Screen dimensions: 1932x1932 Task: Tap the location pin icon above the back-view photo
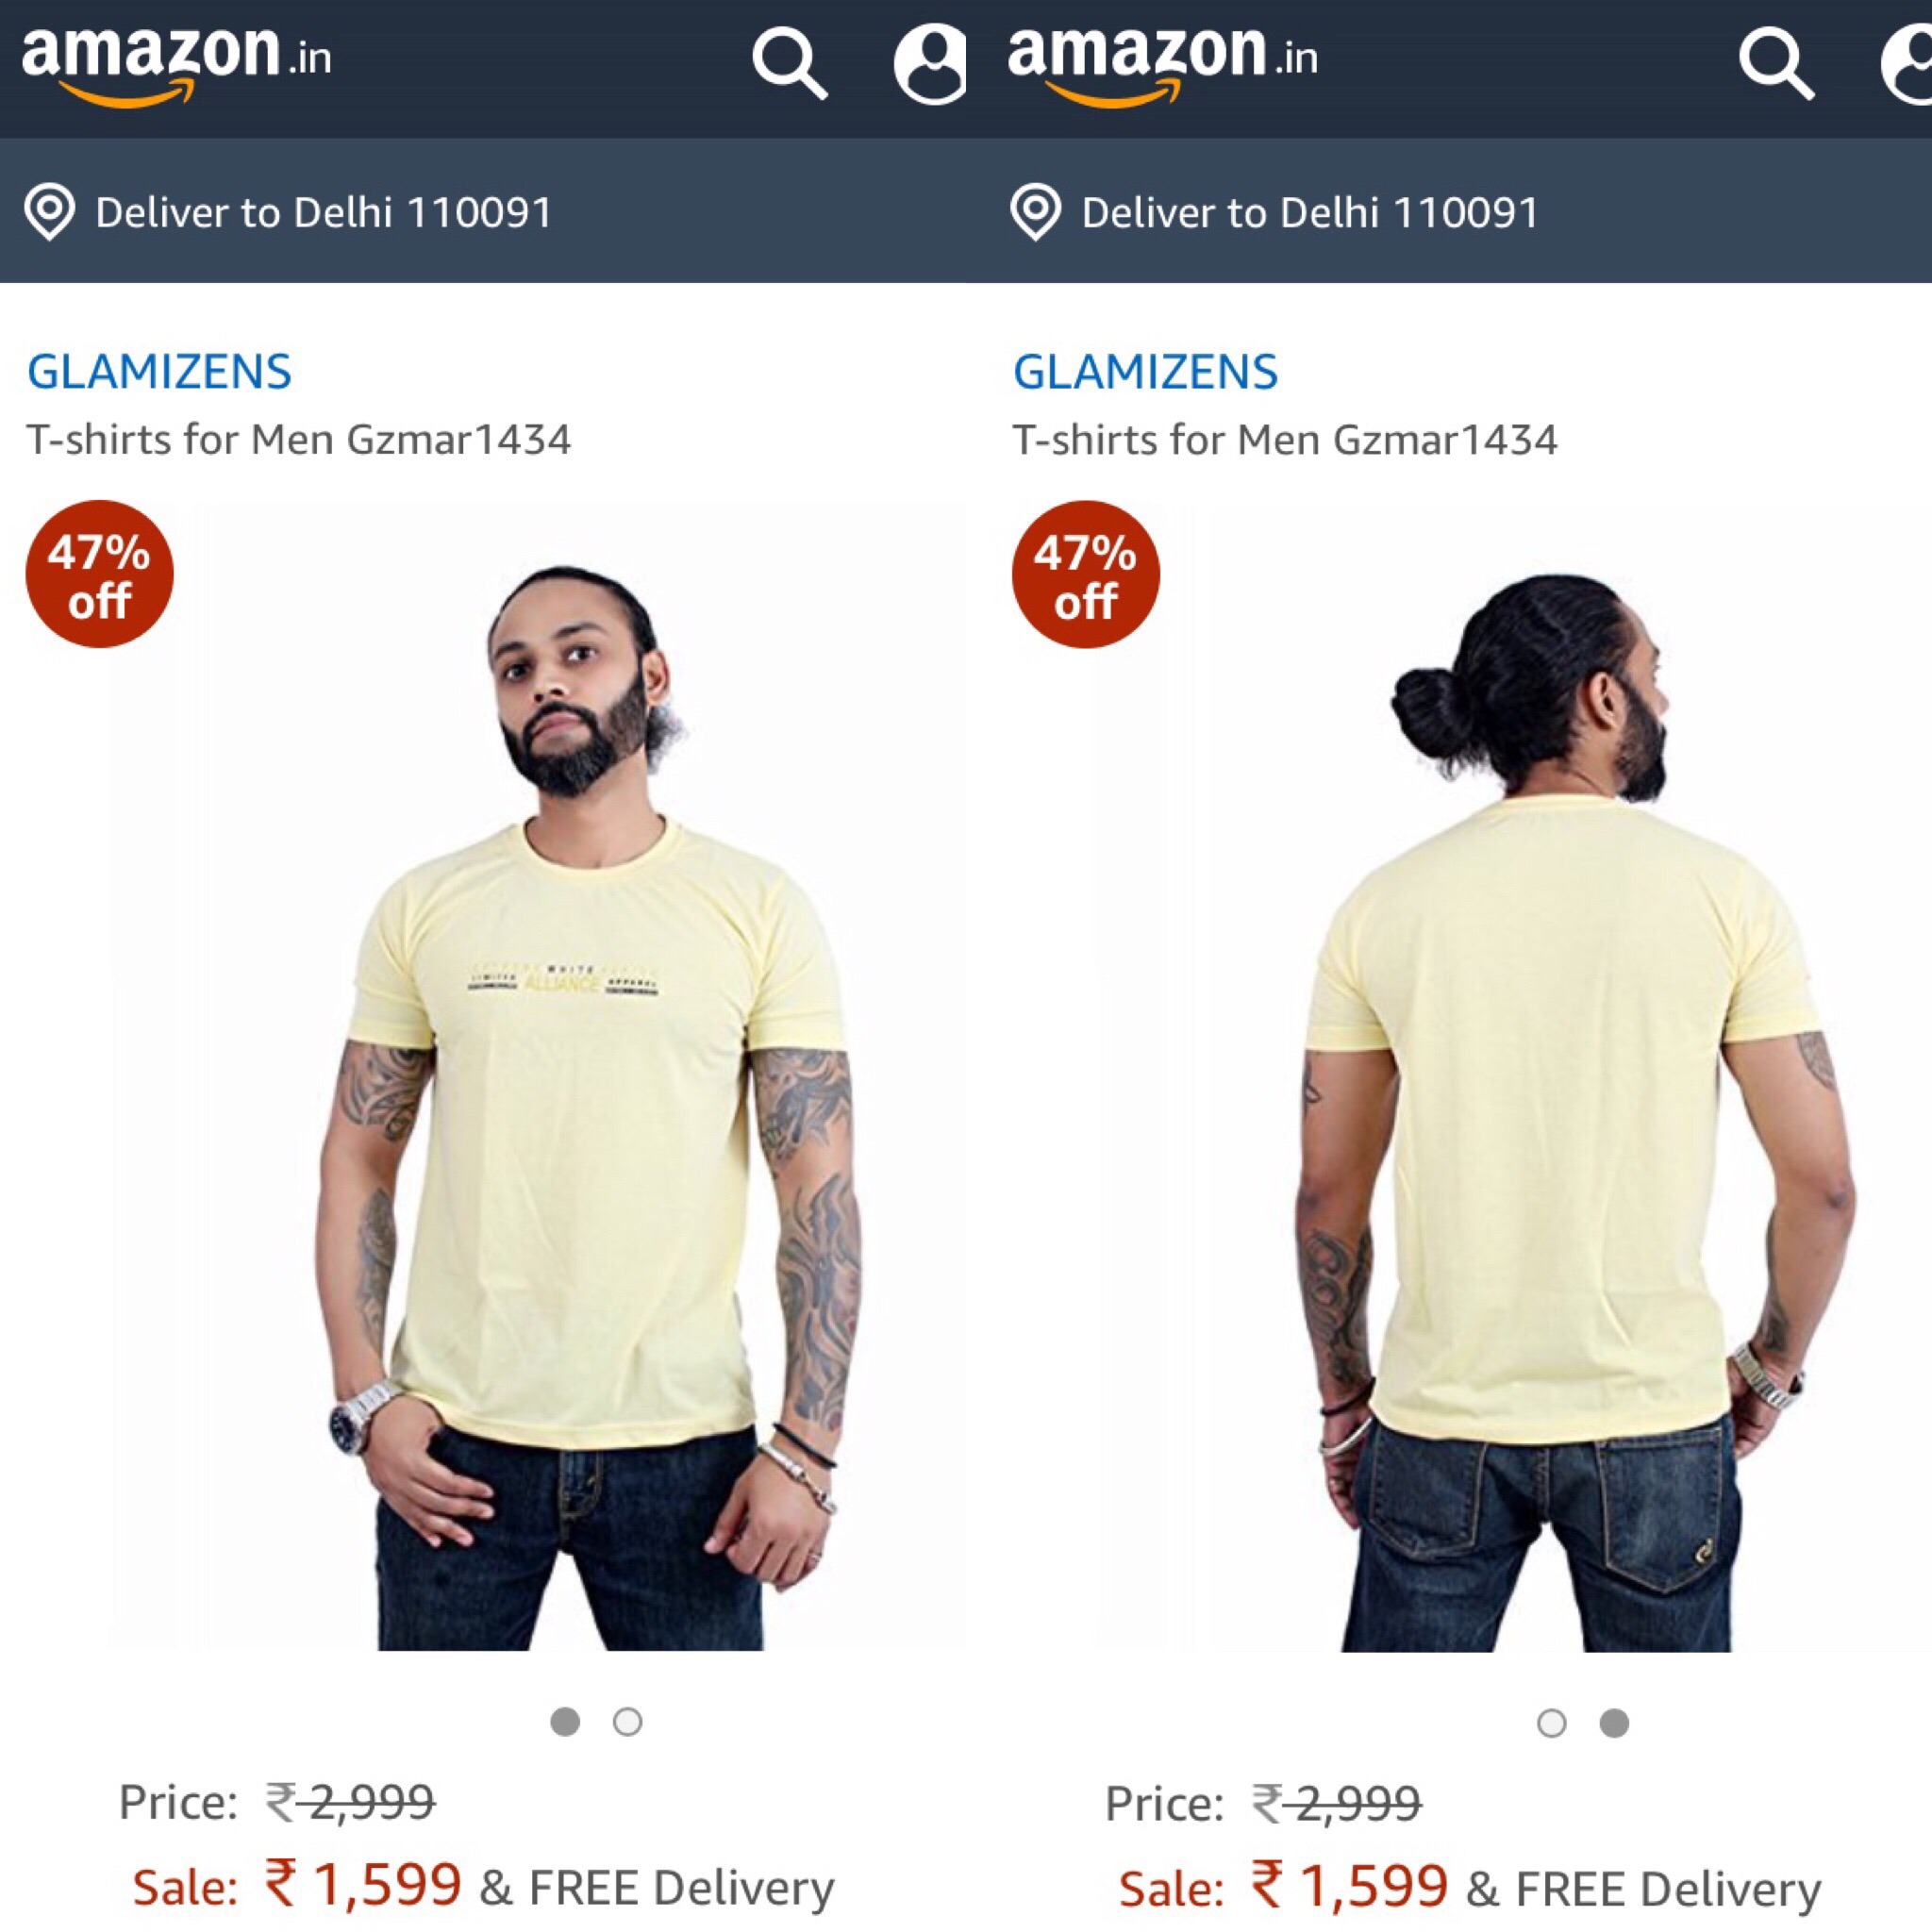point(1036,212)
